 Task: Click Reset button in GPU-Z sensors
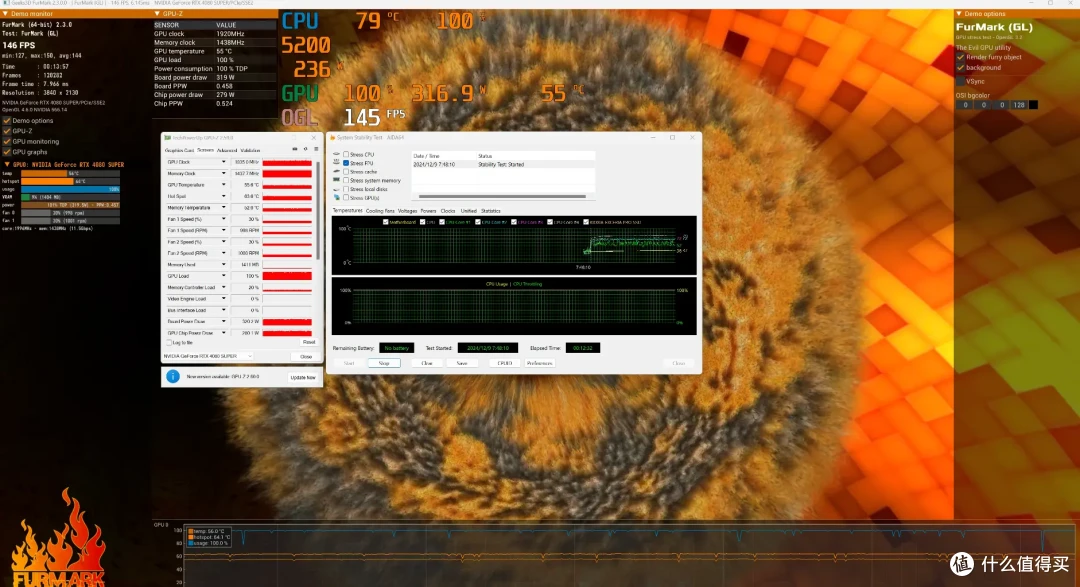click(309, 342)
